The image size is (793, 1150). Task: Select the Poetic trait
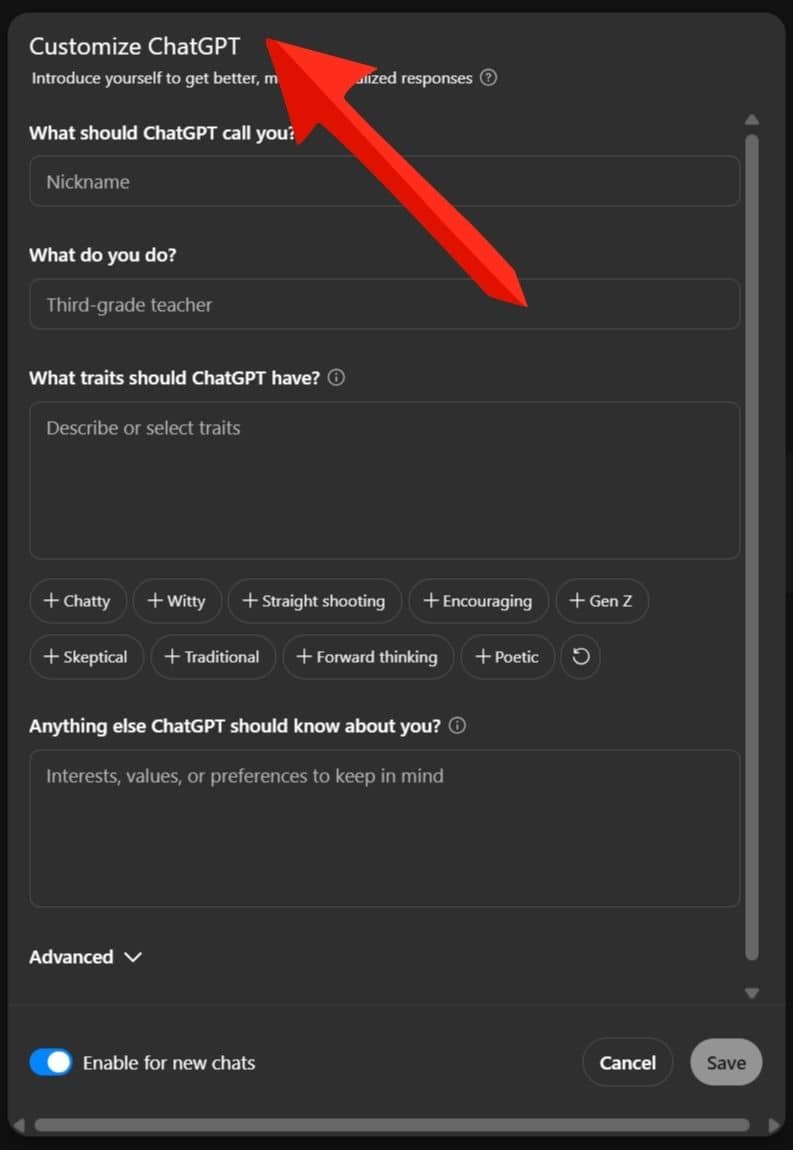click(508, 656)
